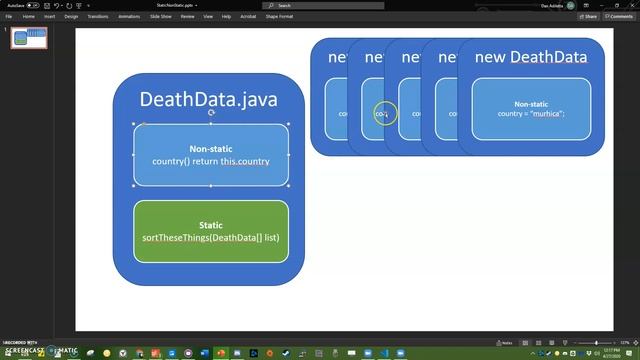The image size is (640, 360).
Task: Open the file name dropdown in title bar
Action: coord(196,5)
